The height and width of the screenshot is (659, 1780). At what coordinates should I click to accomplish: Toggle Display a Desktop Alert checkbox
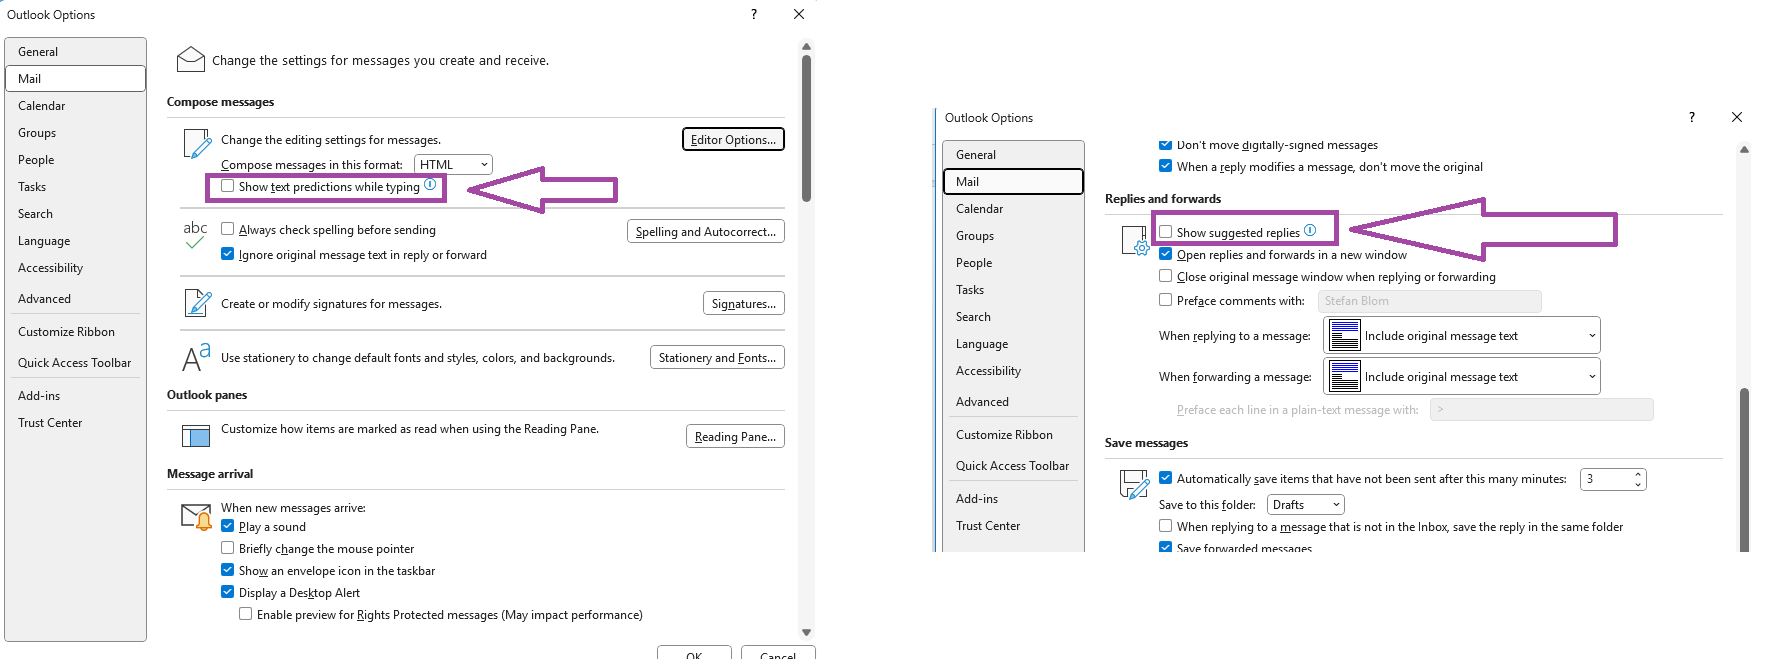(228, 592)
